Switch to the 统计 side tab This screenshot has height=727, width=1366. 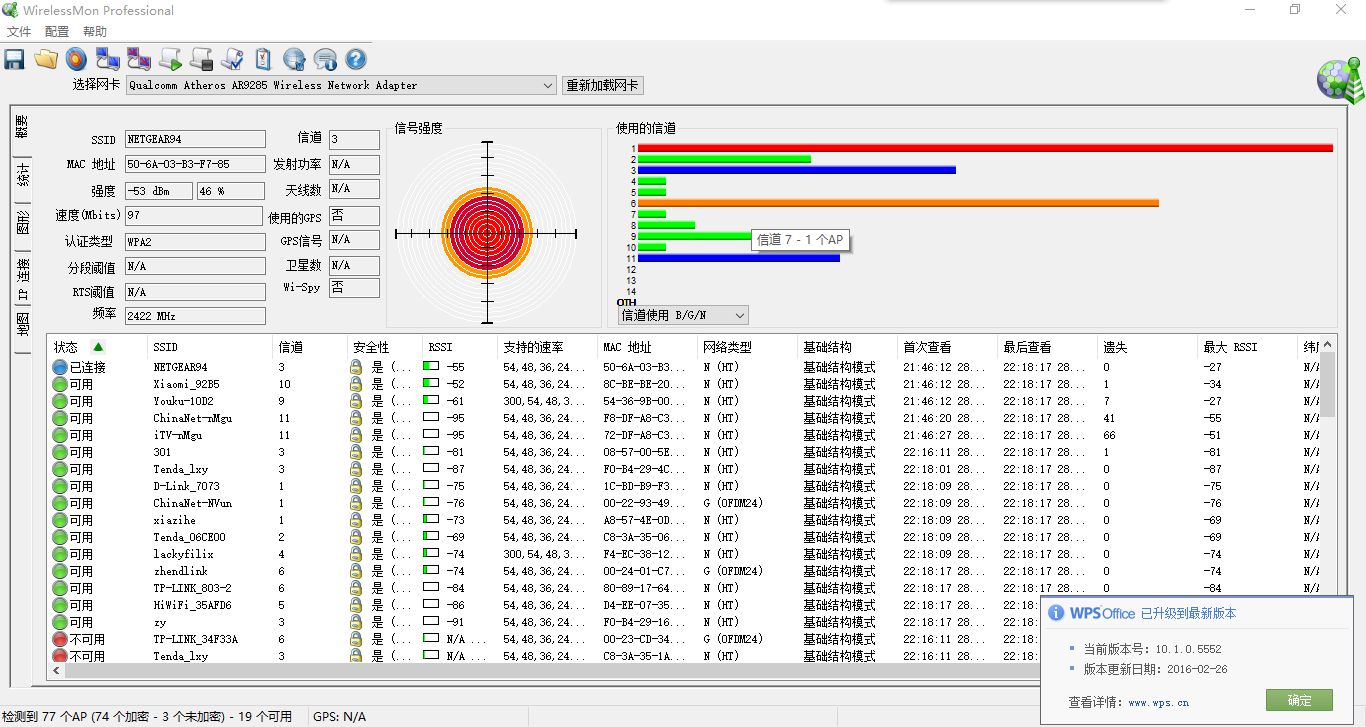pos(22,175)
